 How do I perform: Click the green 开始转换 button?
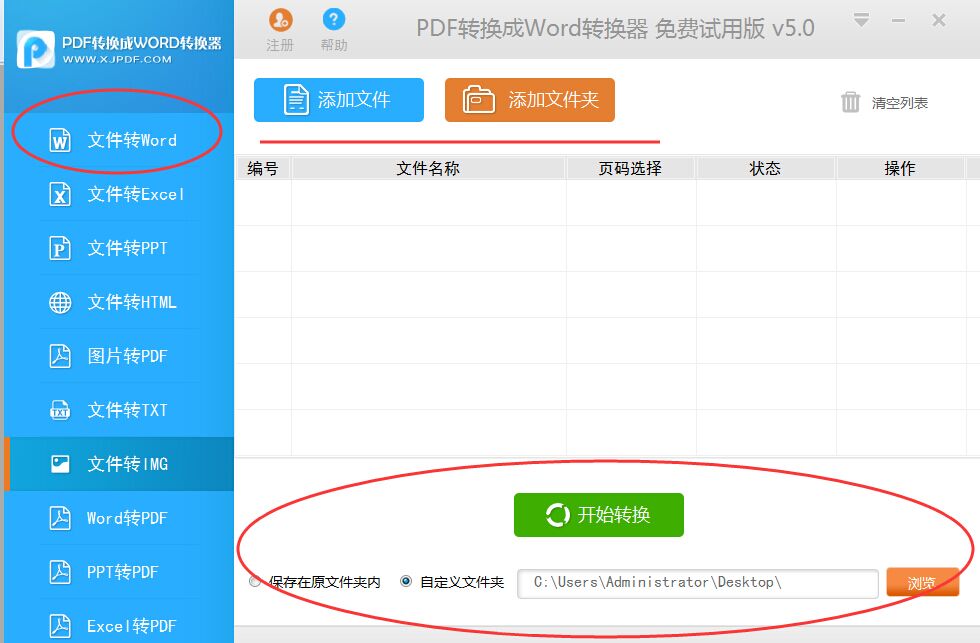(599, 515)
